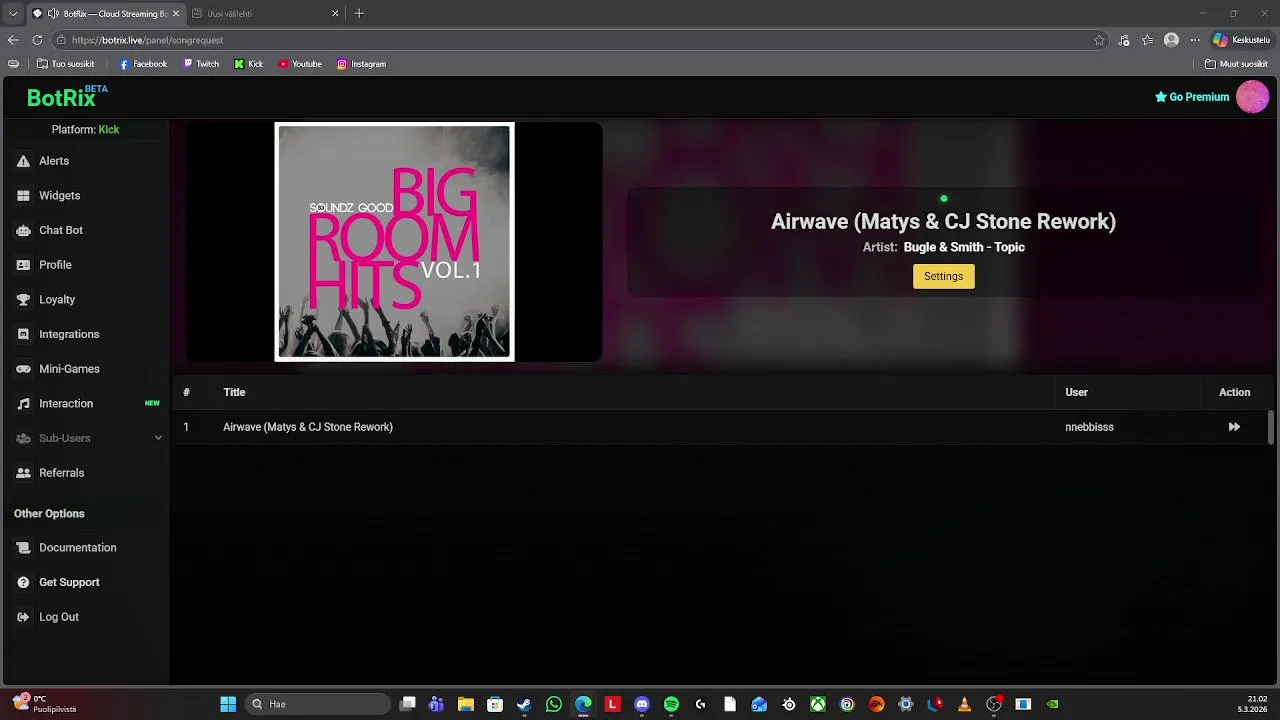Viewport: 1280px width, 720px height.
Task: Open File Explorer from the taskbar
Action: click(465, 704)
